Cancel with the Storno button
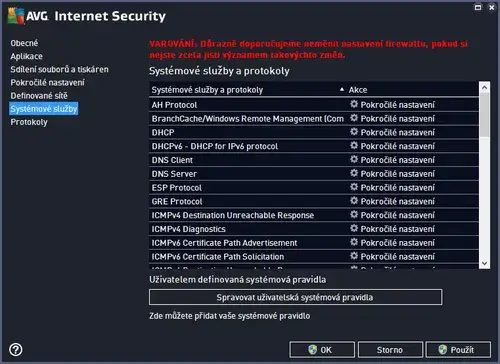Screen dimensions: 500x364 click(390, 350)
